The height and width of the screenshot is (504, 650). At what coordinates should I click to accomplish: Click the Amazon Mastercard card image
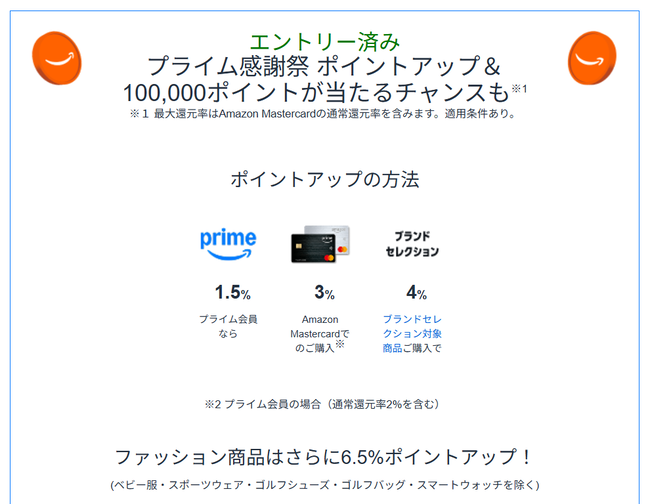[320, 244]
